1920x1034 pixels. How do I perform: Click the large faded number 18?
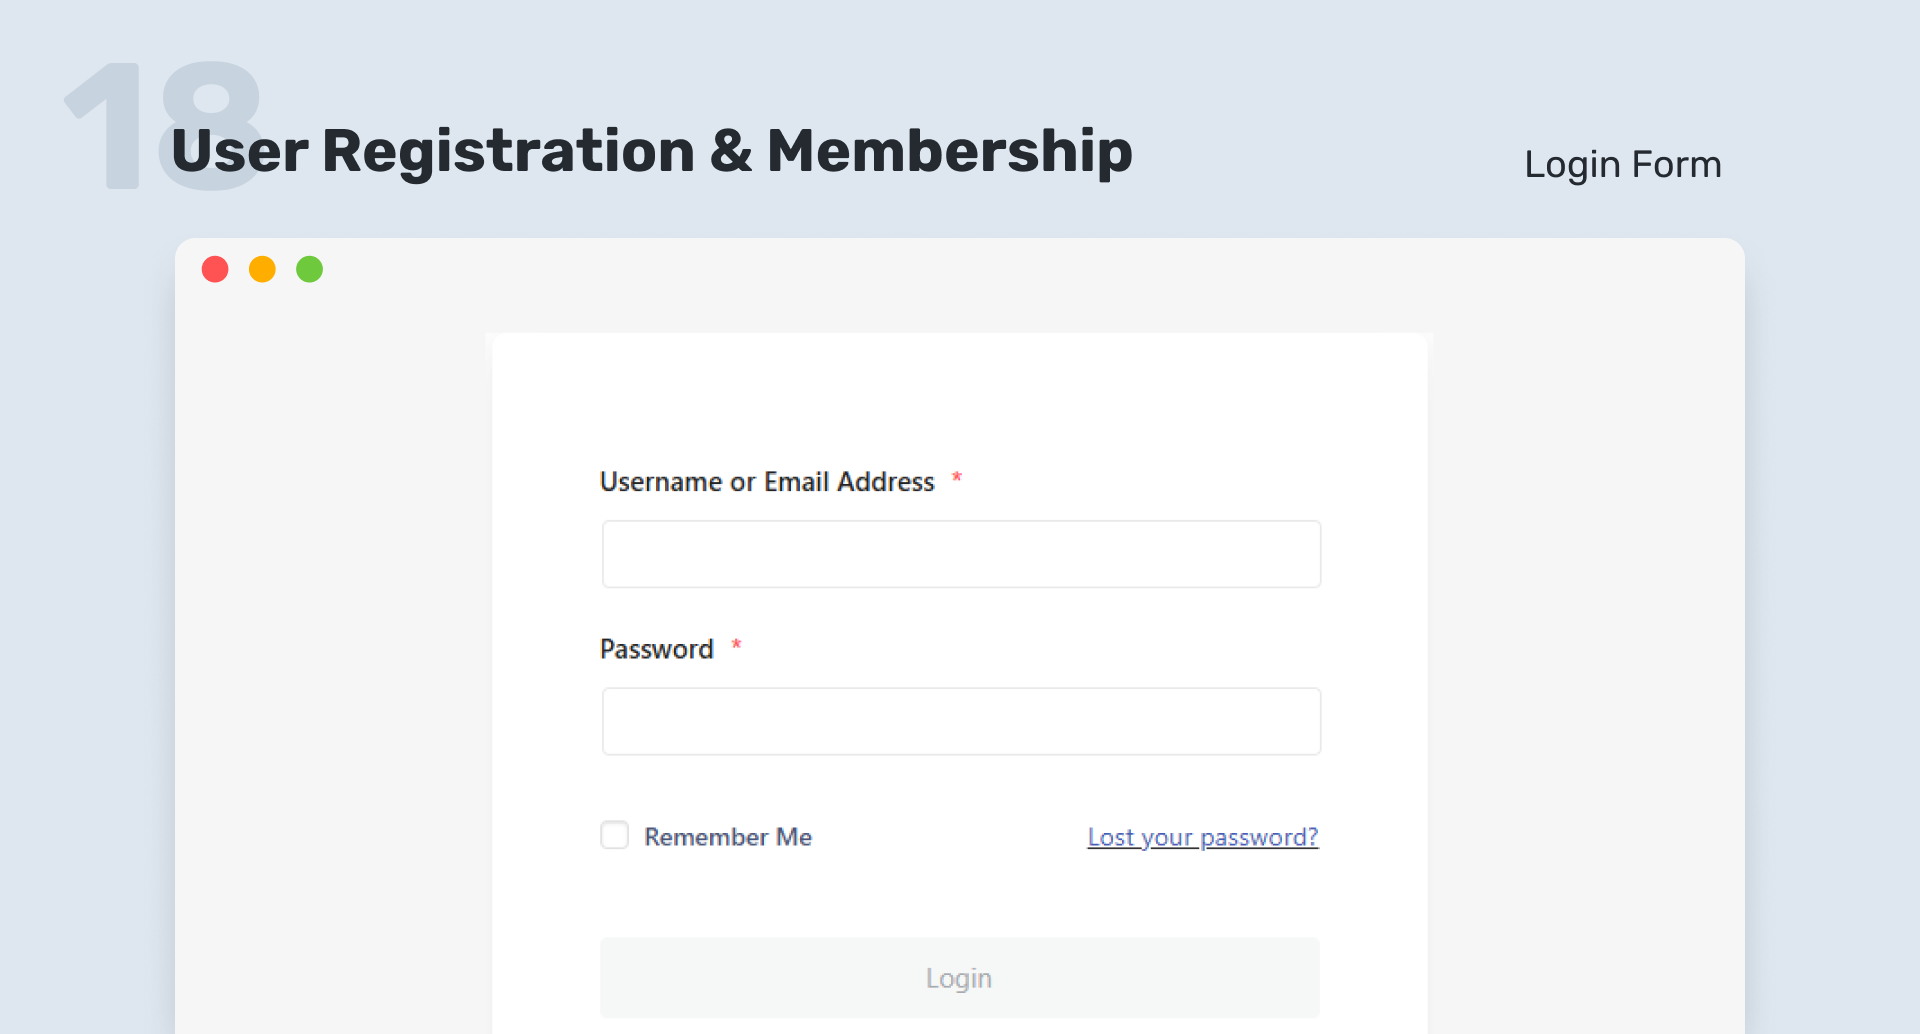pos(163,125)
